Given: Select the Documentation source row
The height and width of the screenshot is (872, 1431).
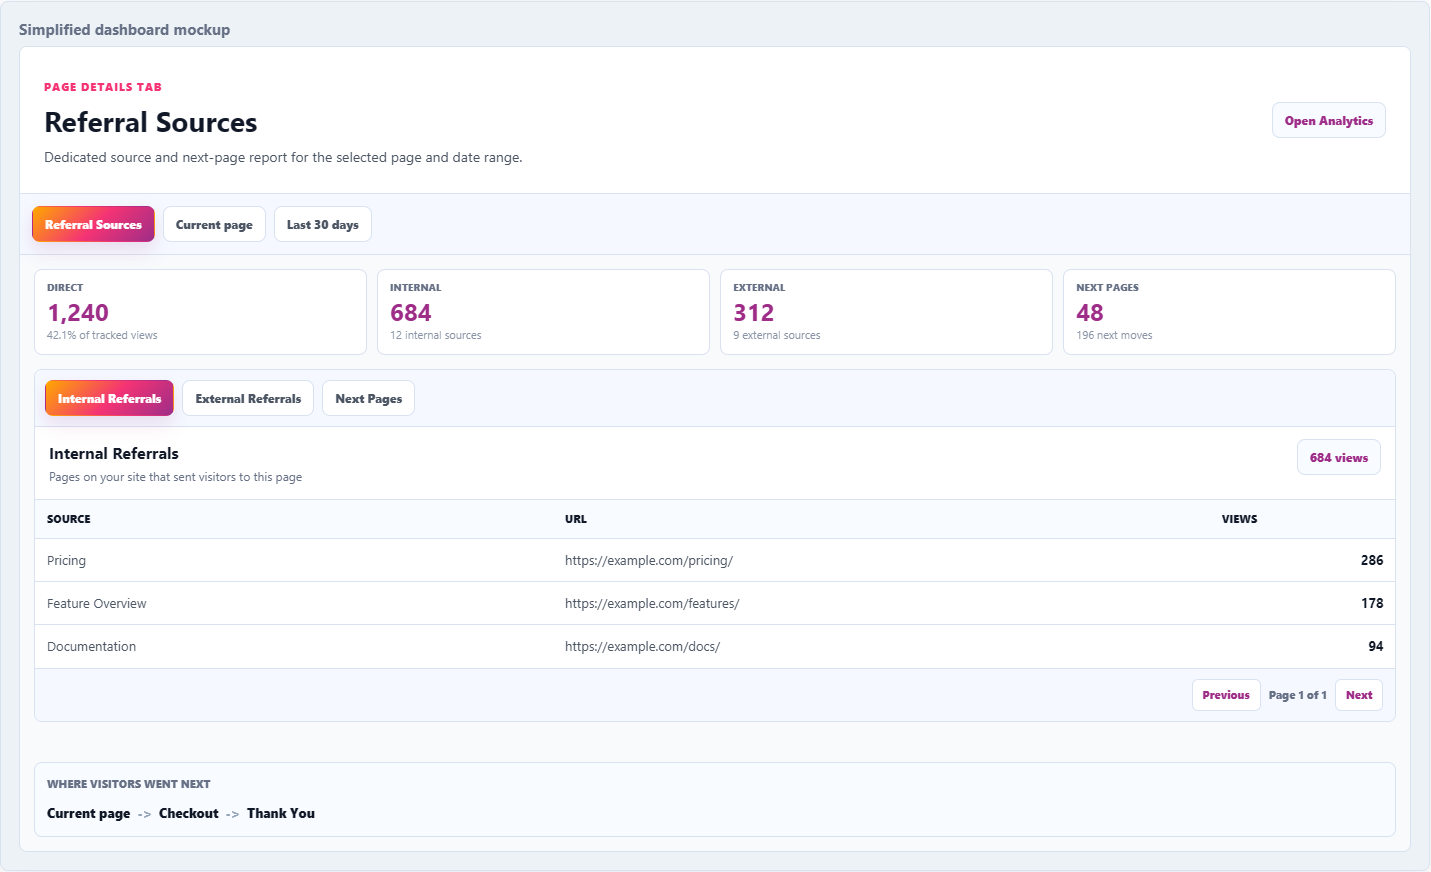Looking at the screenshot, I should point(715,646).
